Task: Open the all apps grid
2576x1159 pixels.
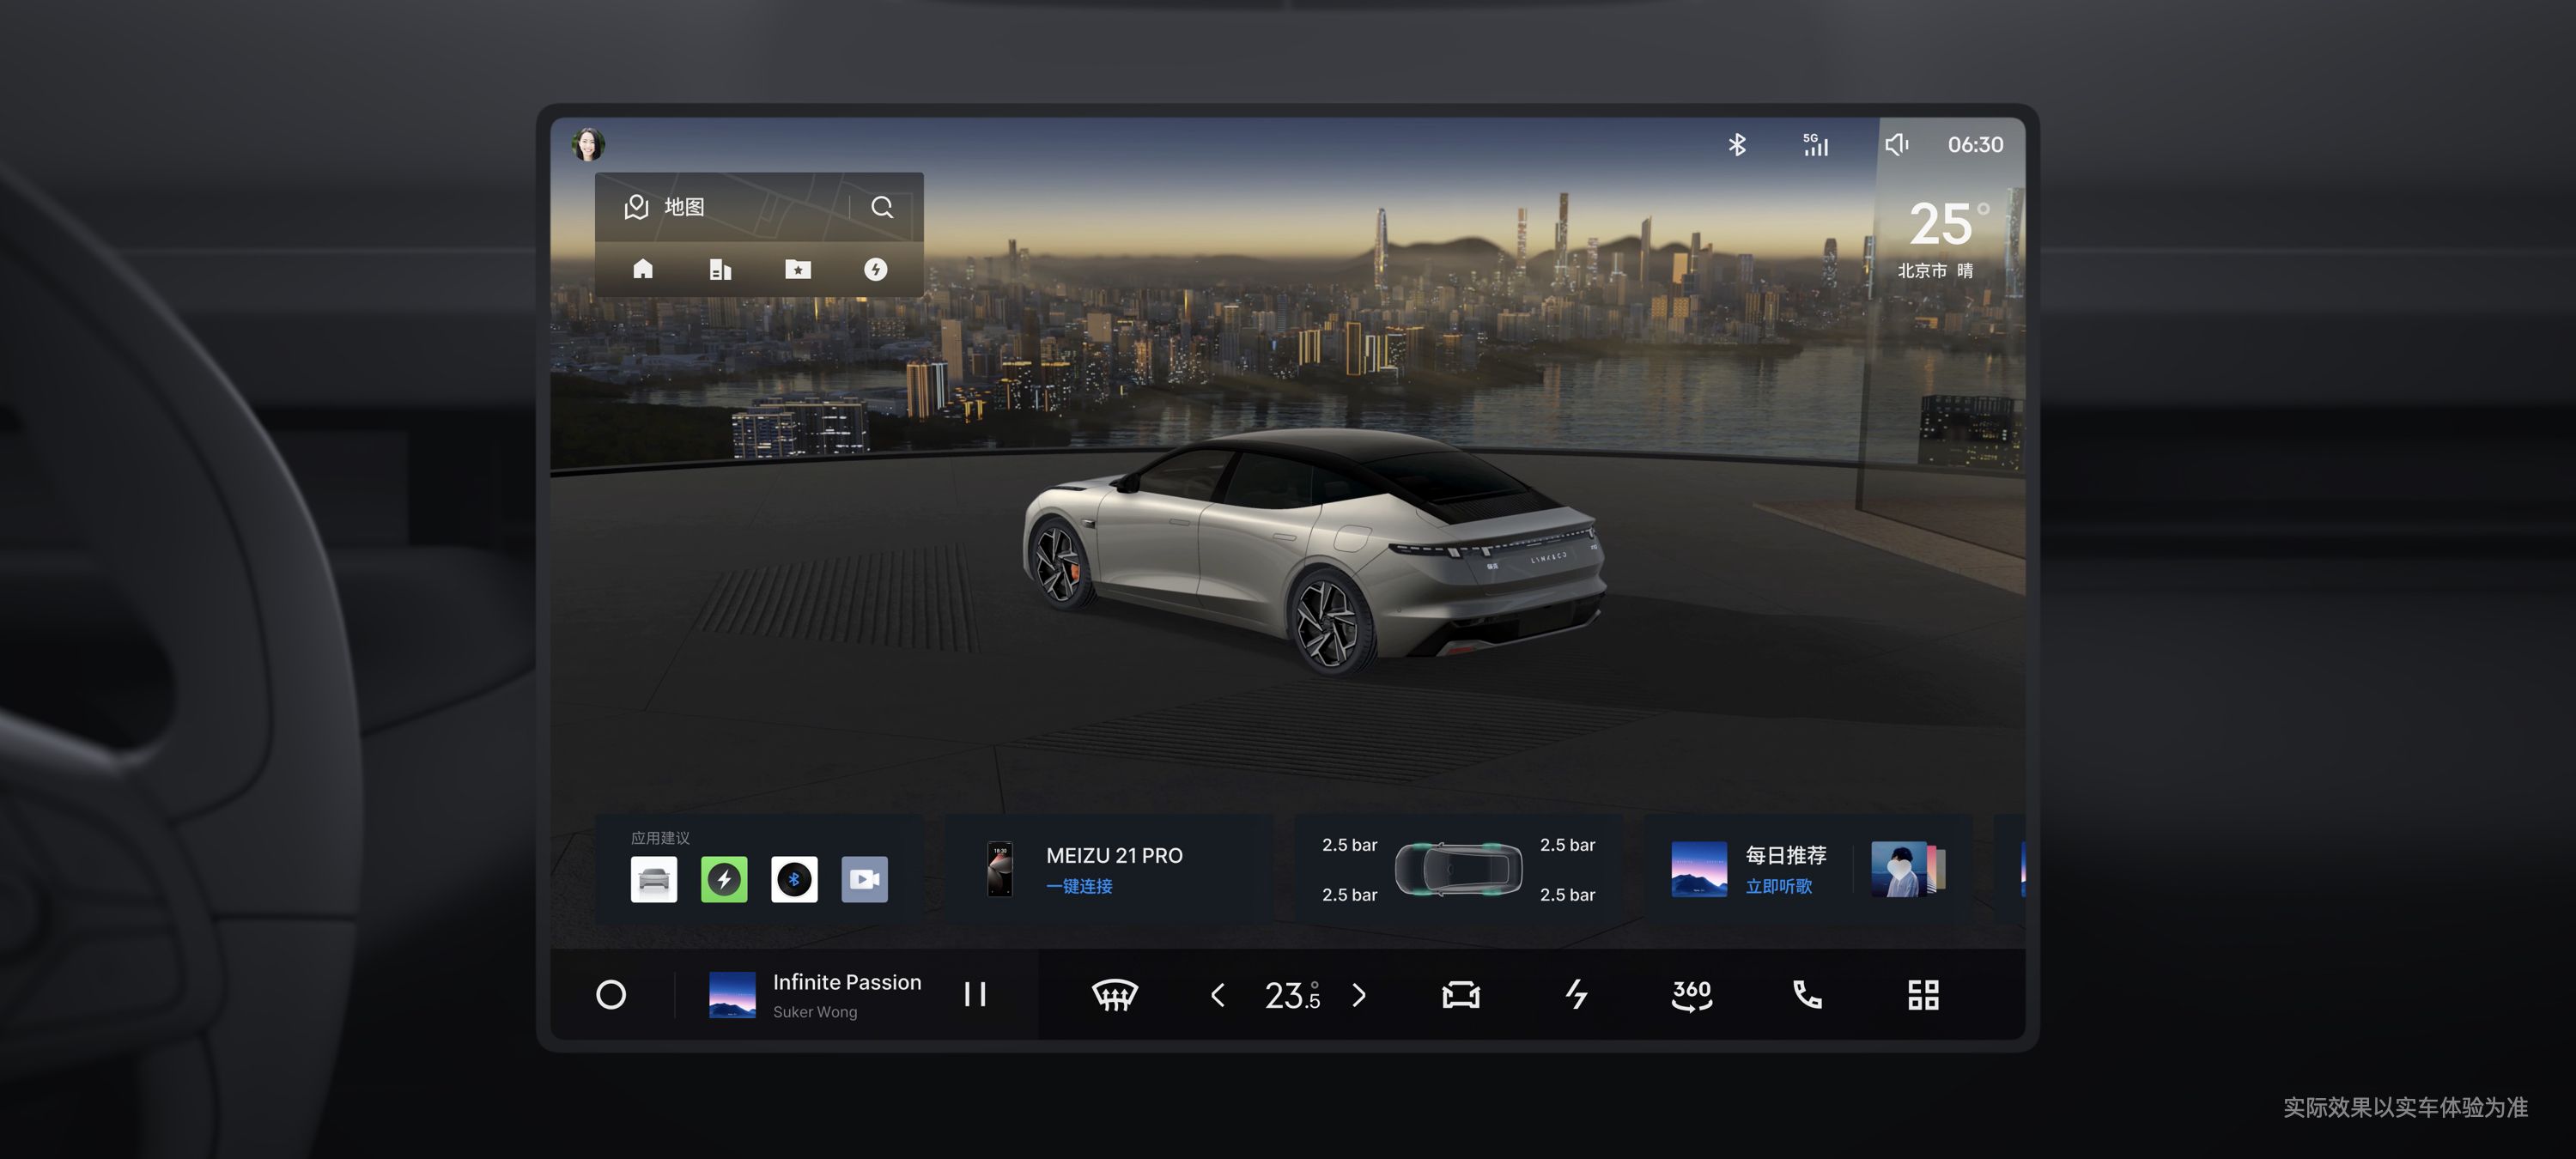Action: point(1923,995)
